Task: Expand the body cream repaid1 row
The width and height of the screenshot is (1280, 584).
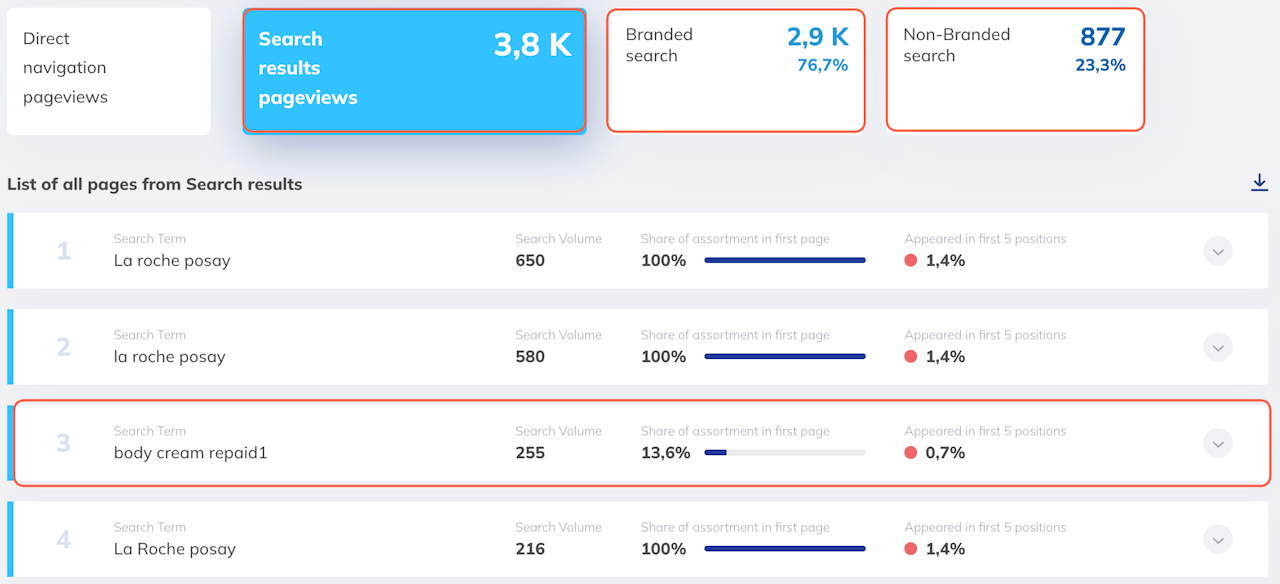Action: tap(1217, 443)
